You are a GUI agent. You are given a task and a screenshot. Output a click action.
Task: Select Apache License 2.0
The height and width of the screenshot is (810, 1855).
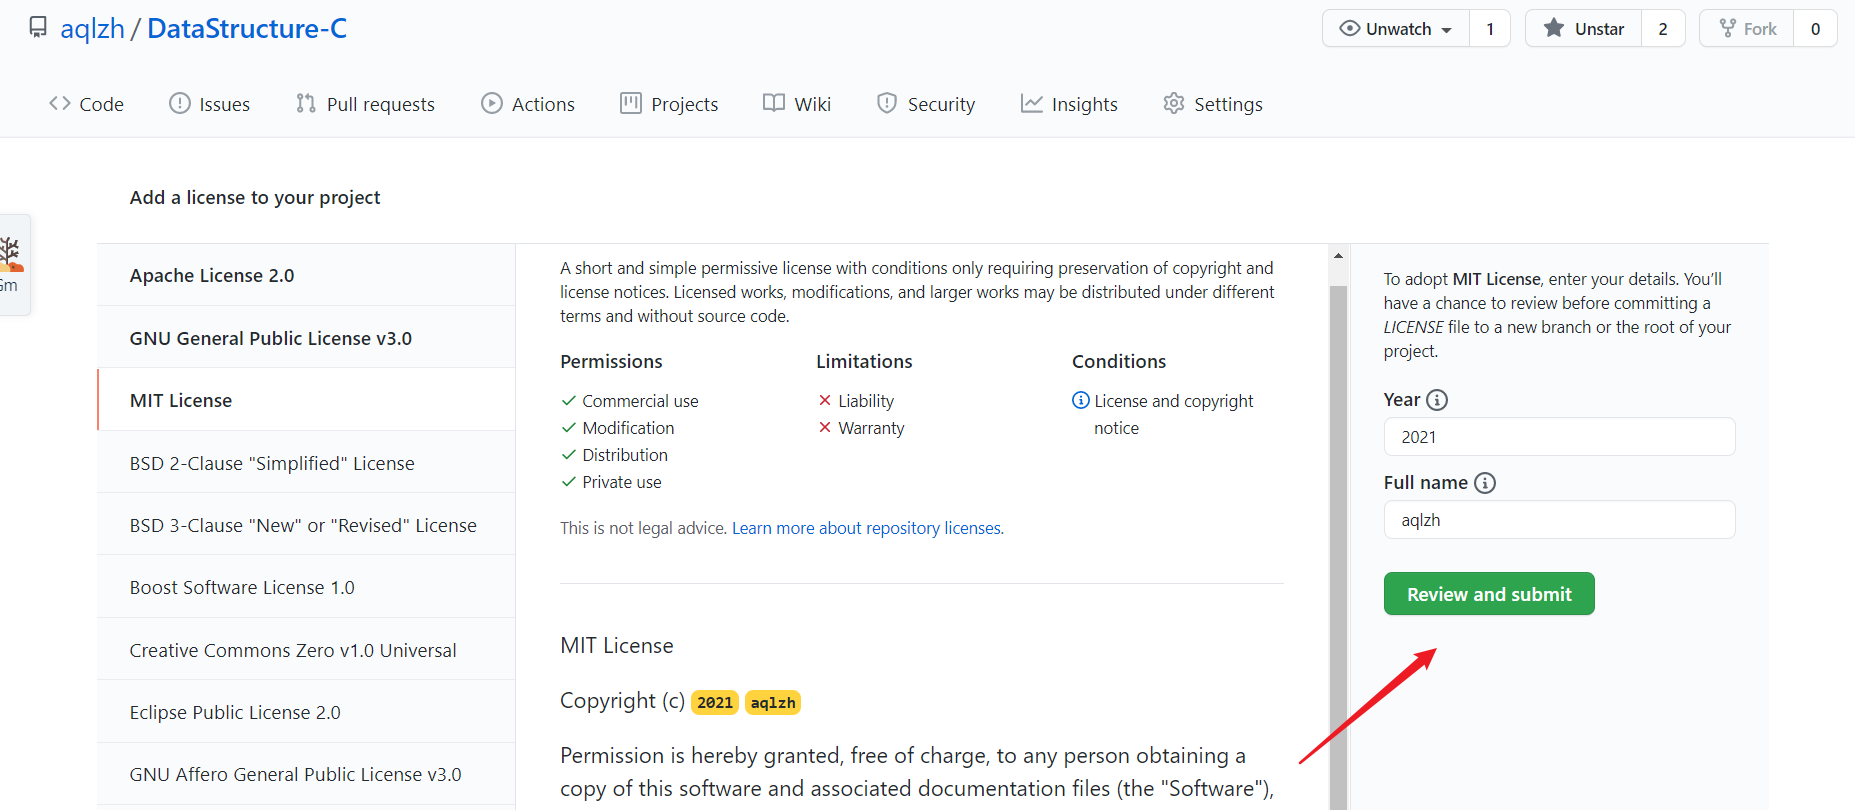[x=306, y=275]
